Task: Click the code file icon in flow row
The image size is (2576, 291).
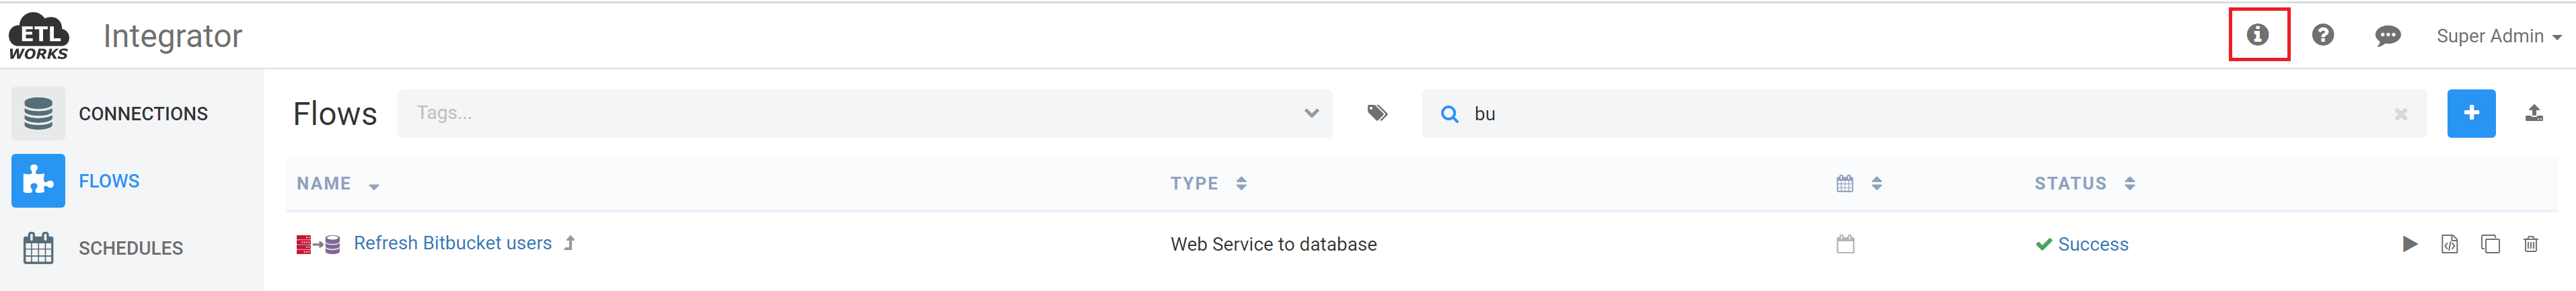Action: point(2449,244)
